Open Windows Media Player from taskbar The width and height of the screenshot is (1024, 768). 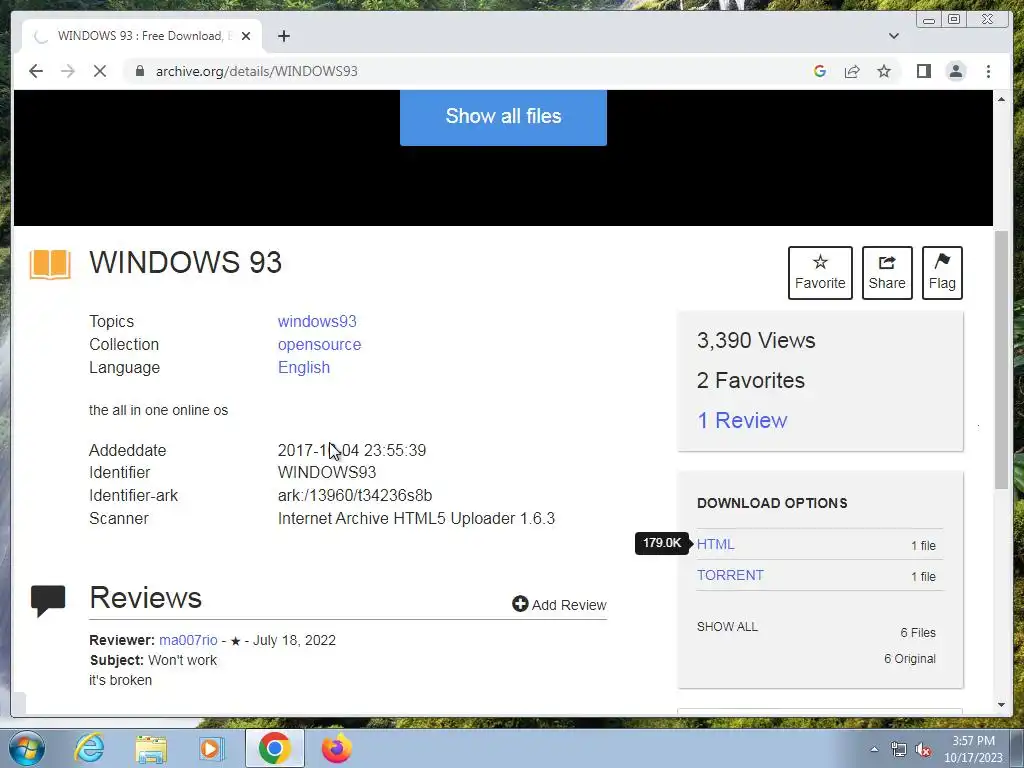pyautogui.click(x=211, y=748)
